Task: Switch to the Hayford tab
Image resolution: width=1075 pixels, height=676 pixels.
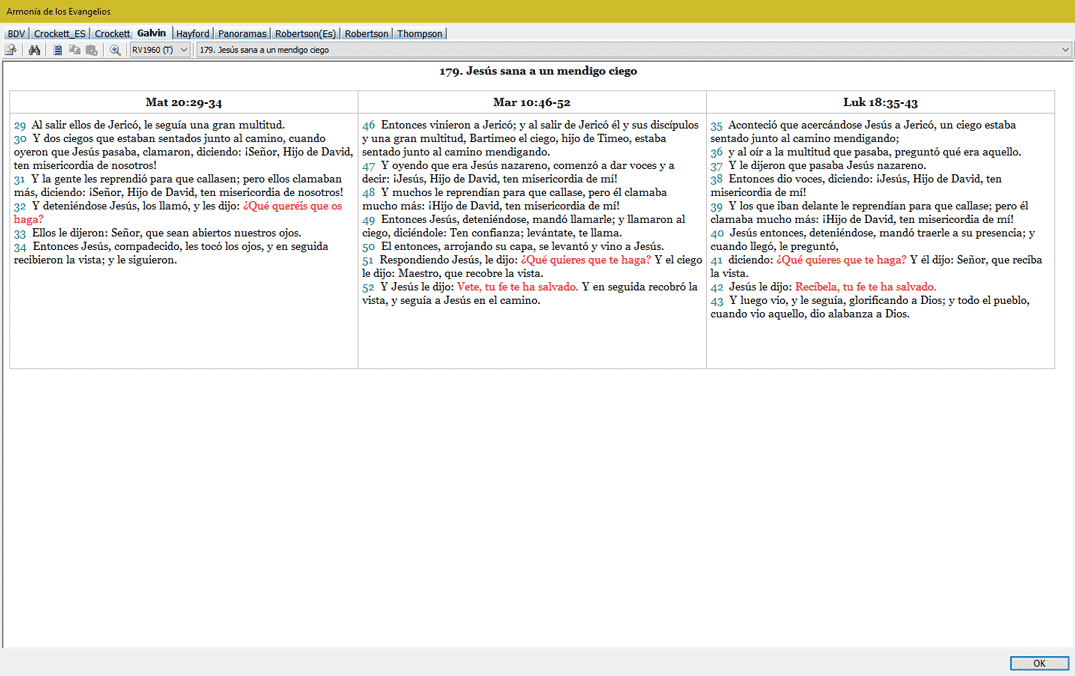Action: click(193, 34)
